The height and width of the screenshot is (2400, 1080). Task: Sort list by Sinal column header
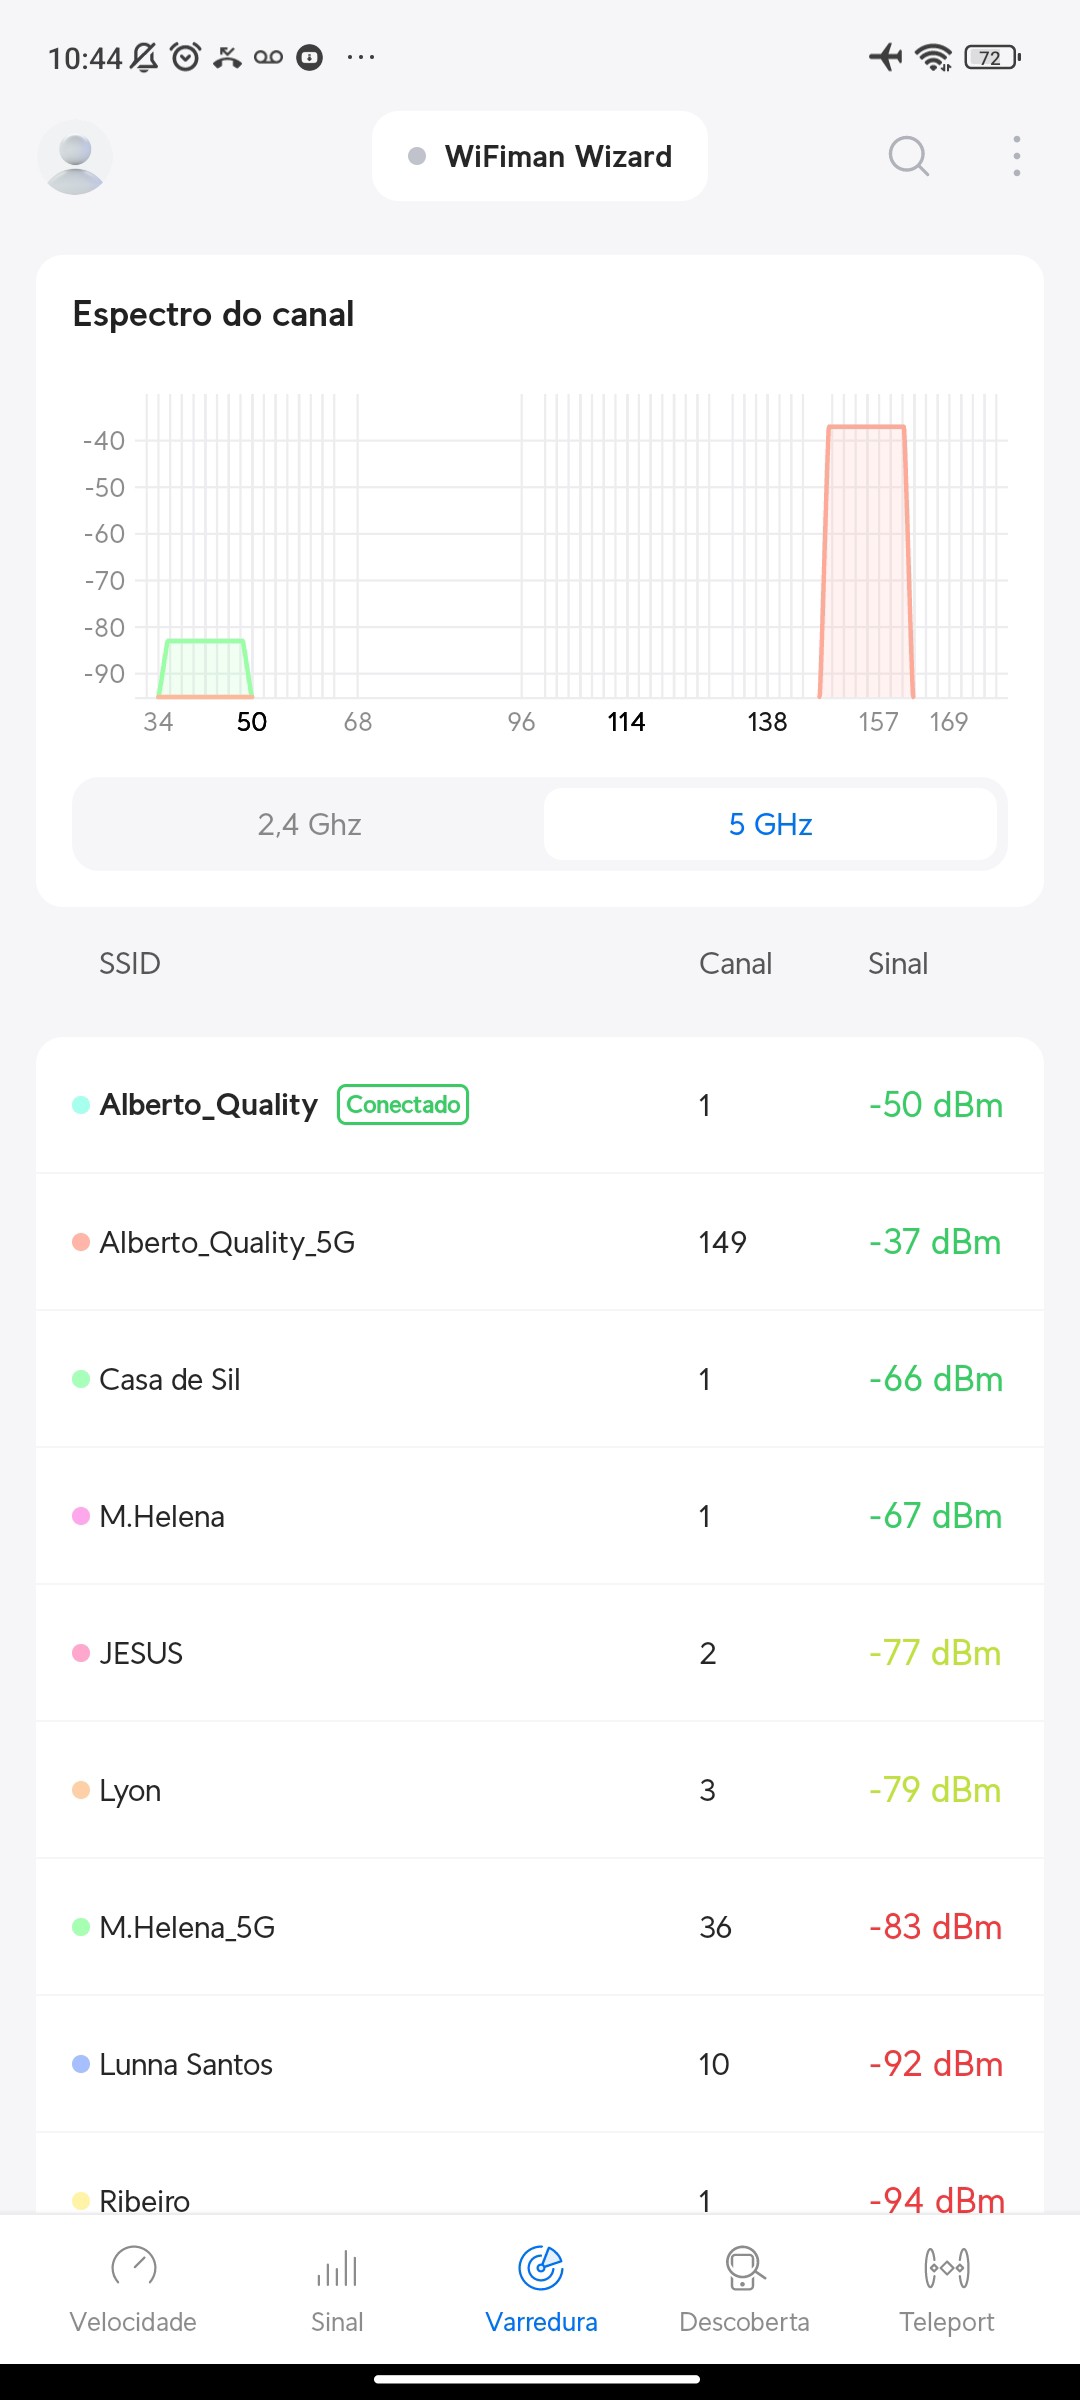coord(897,964)
